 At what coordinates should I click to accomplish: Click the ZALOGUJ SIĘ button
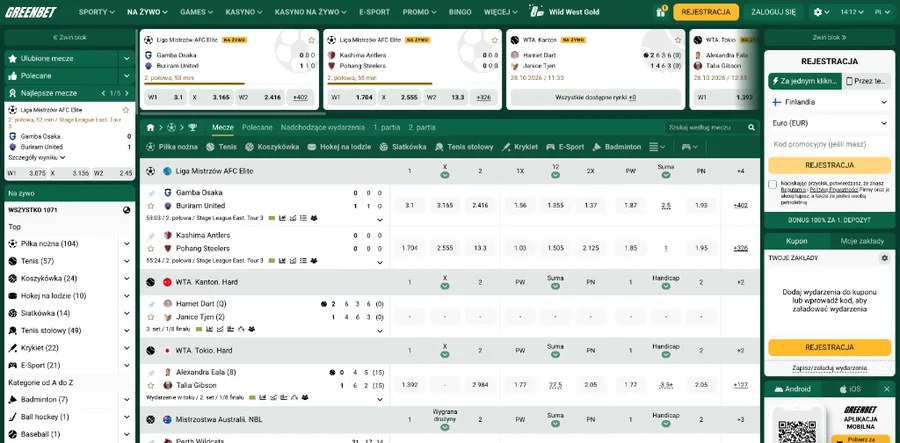(x=774, y=12)
